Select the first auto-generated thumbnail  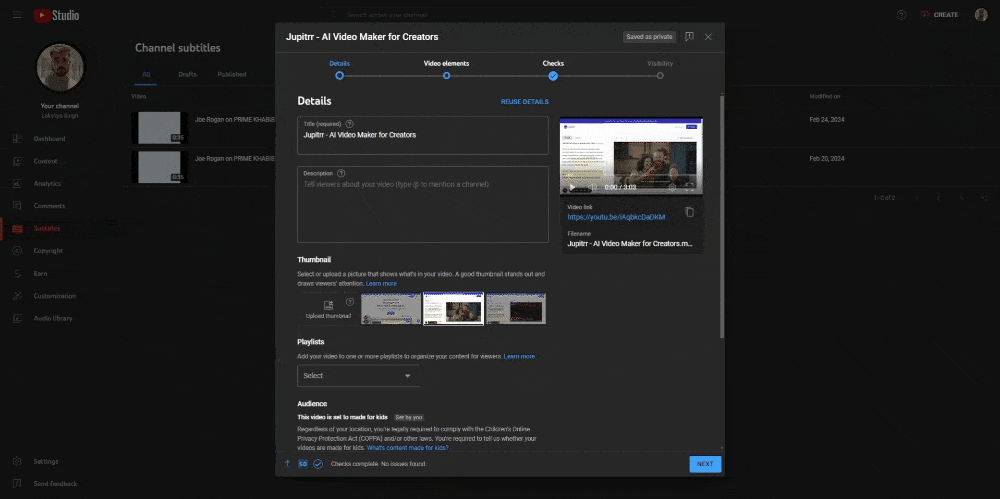(x=391, y=309)
